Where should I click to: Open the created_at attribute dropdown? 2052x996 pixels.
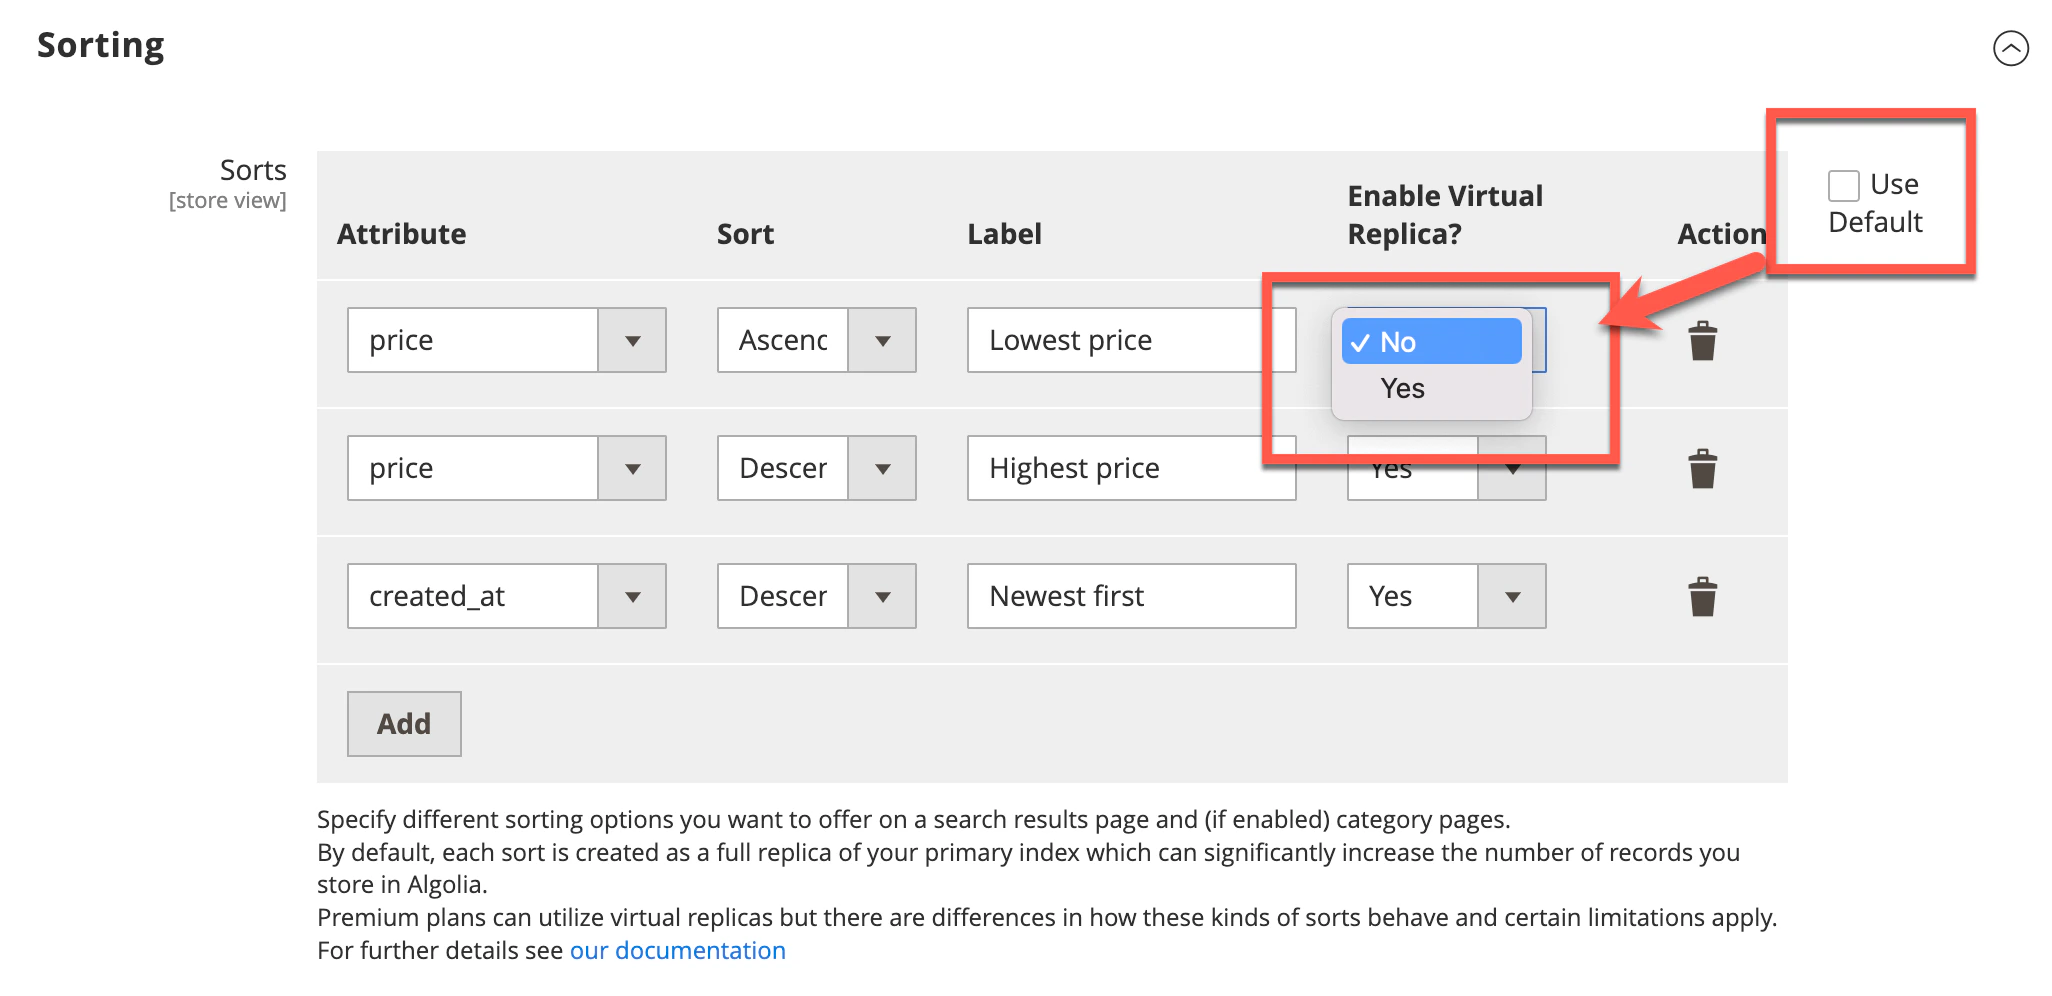[x=633, y=596]
